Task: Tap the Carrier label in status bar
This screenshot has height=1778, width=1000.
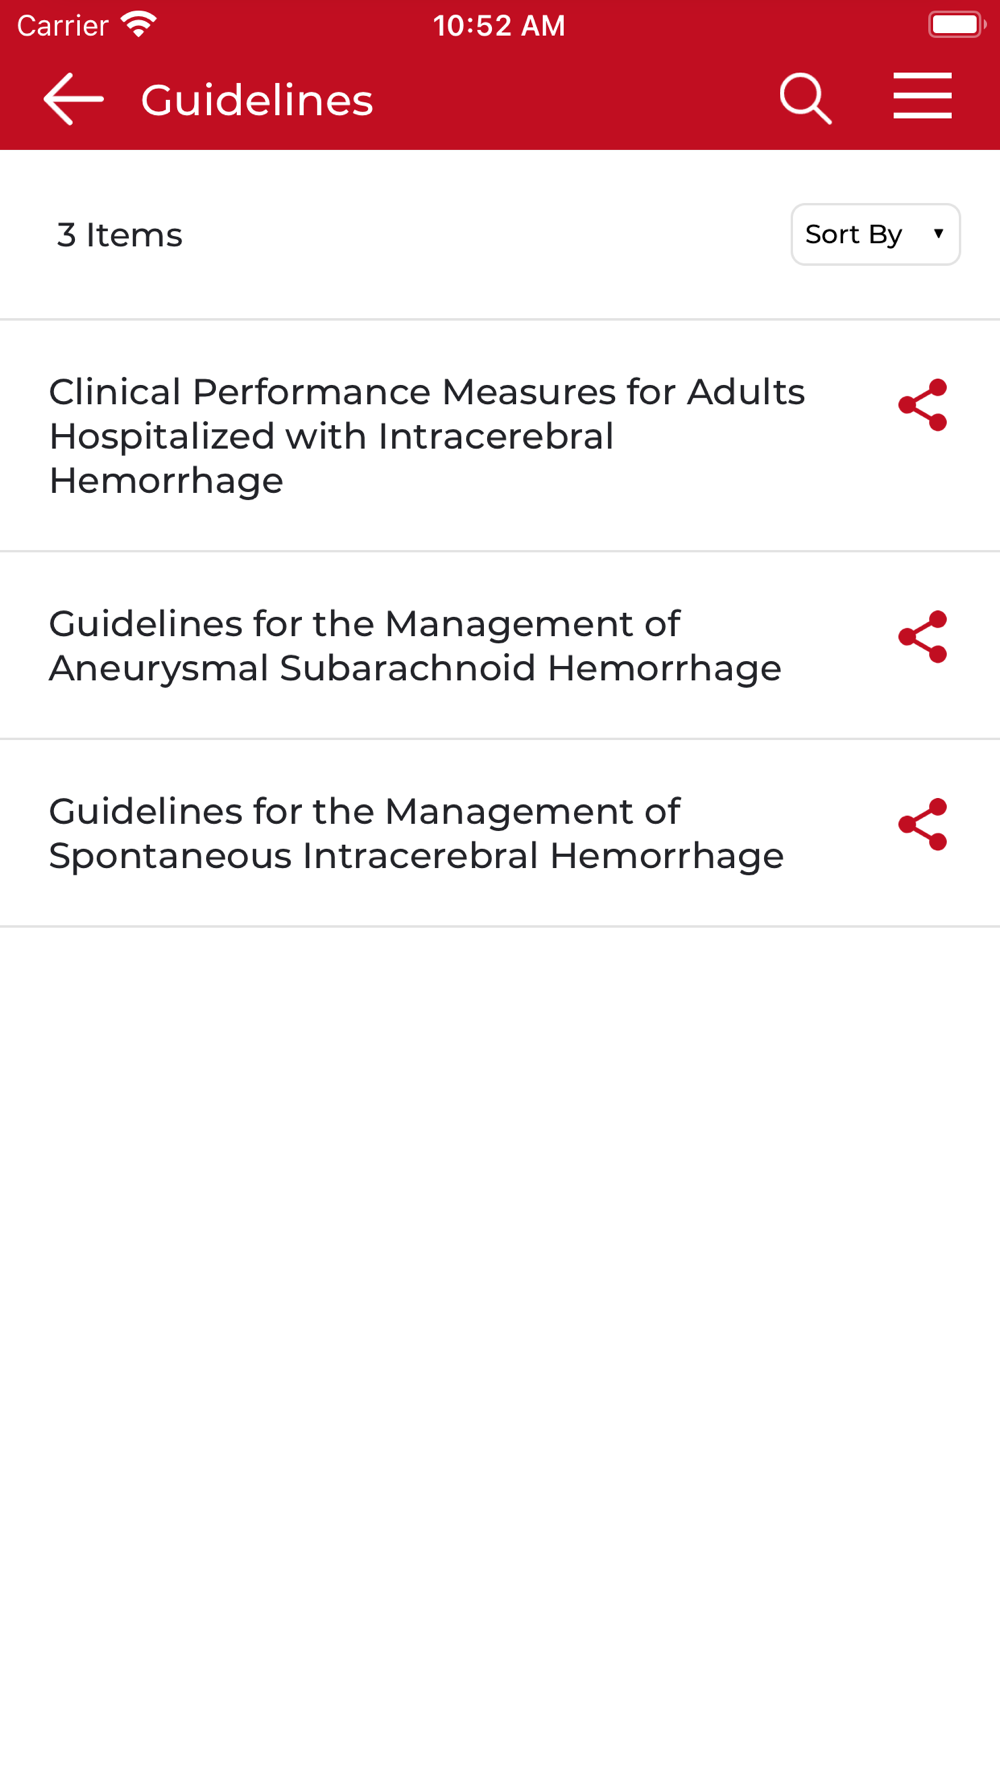Action: (x=62, y=25)
